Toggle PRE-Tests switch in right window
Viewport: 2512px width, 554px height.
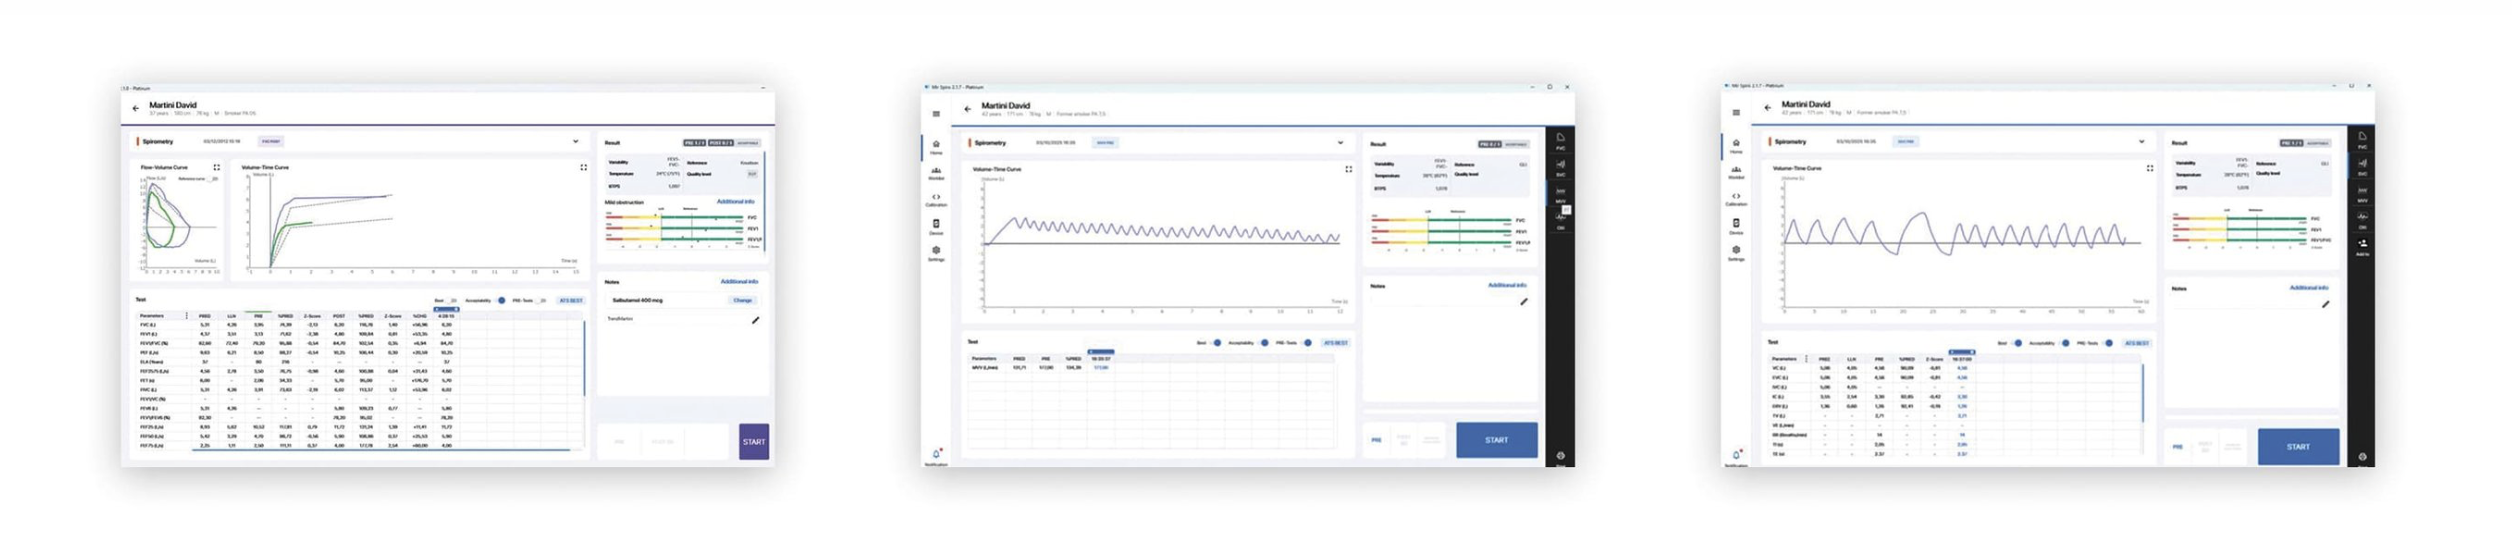pyautogui.click(x=2108, y=343)
